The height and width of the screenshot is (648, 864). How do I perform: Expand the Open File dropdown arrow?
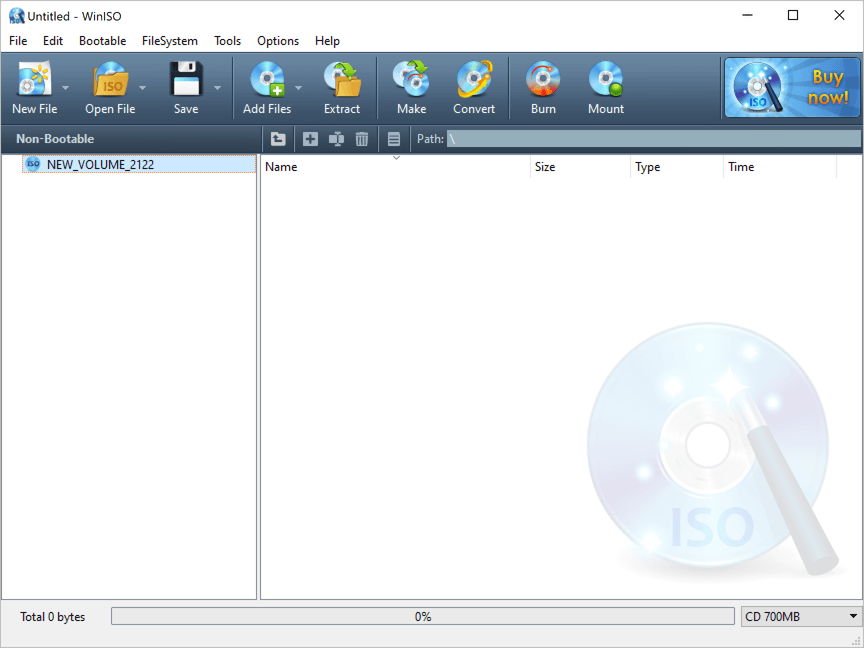tap(142, 87)
